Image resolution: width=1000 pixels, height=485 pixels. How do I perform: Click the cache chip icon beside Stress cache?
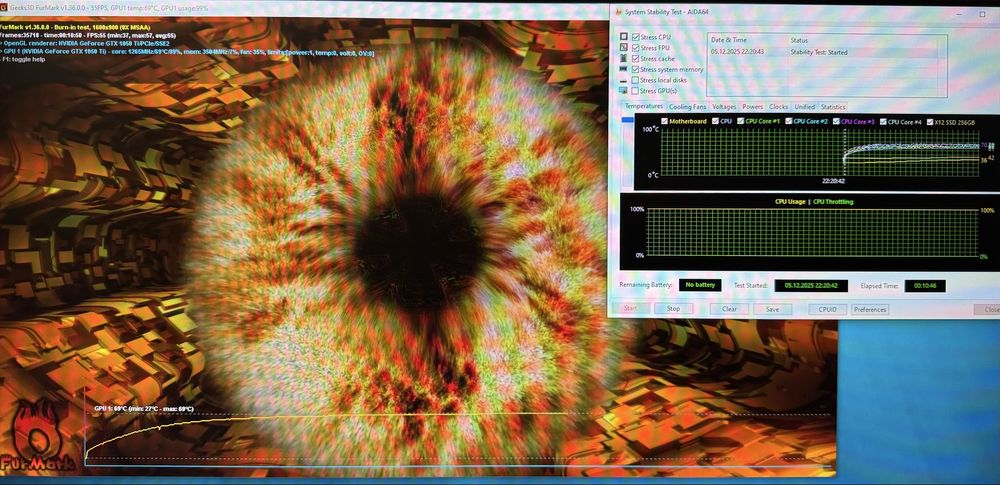pos(624,59)
